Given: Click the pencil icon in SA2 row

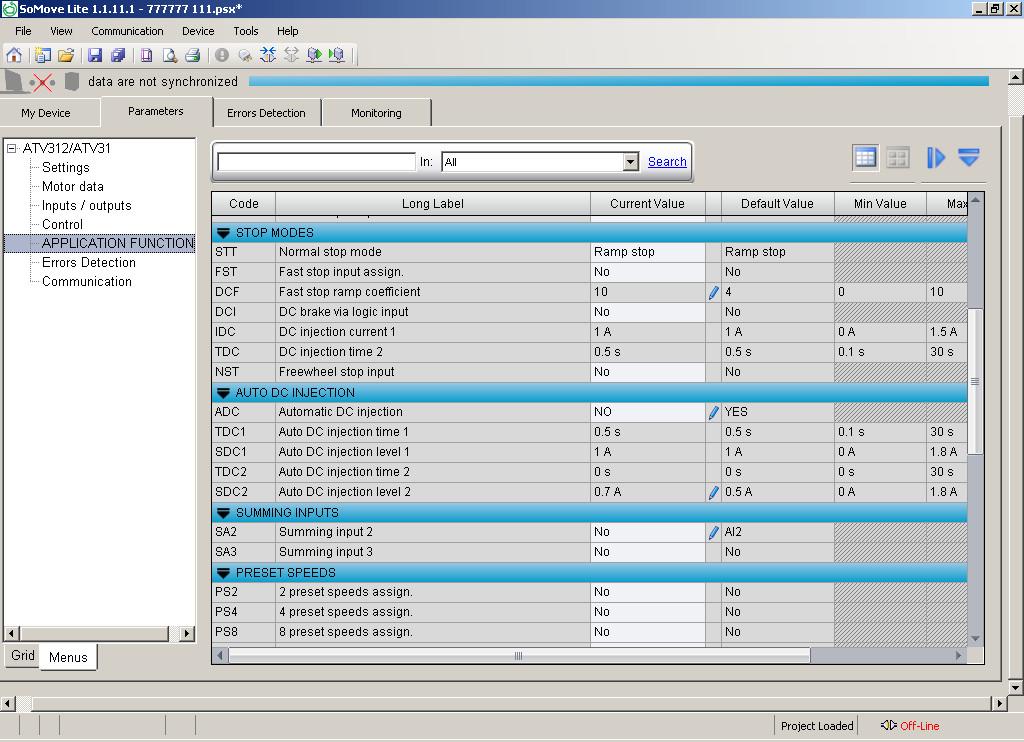Looking at the screenshot, I should coord(713,532).
